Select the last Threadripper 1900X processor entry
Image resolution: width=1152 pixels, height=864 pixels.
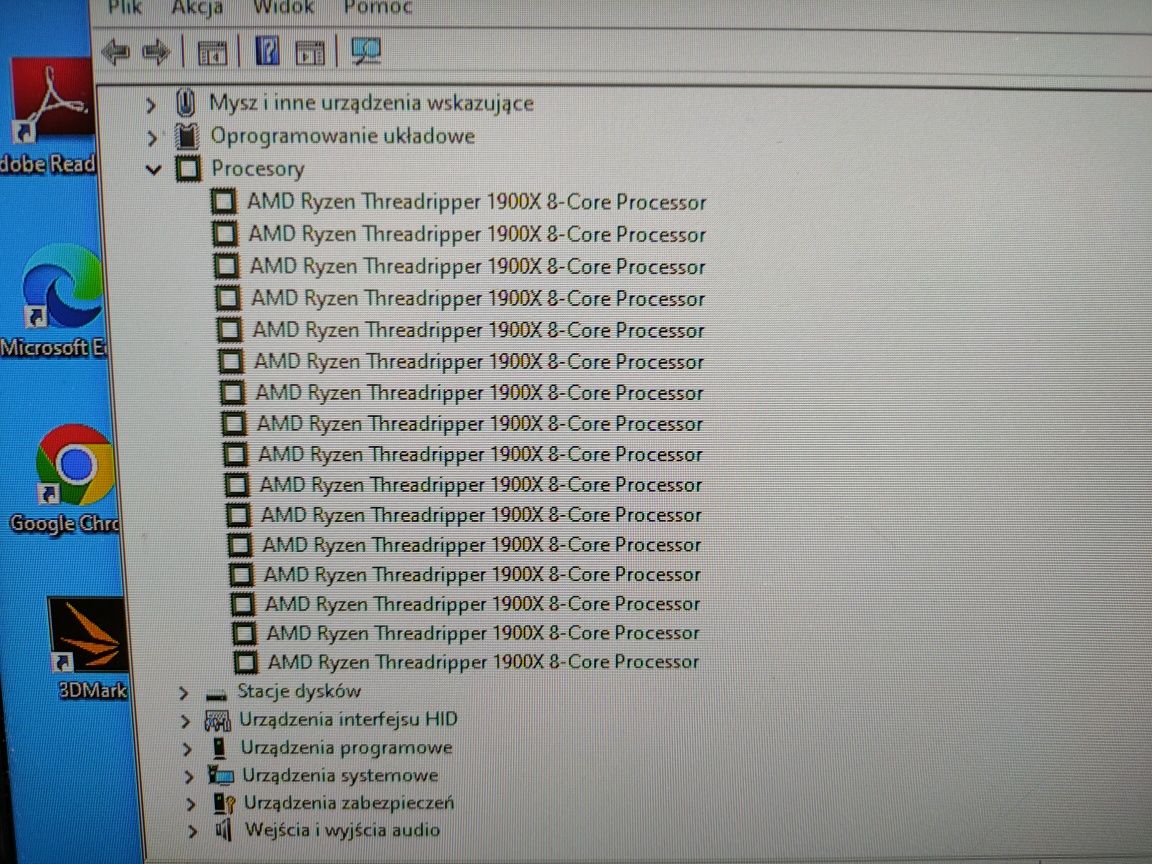coord(483,662)
